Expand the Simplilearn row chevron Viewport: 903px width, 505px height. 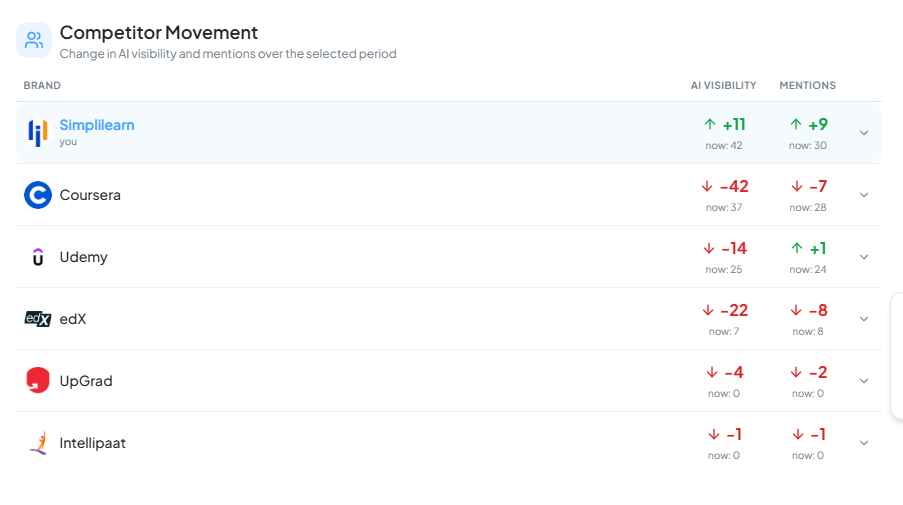tap(864, 133)
